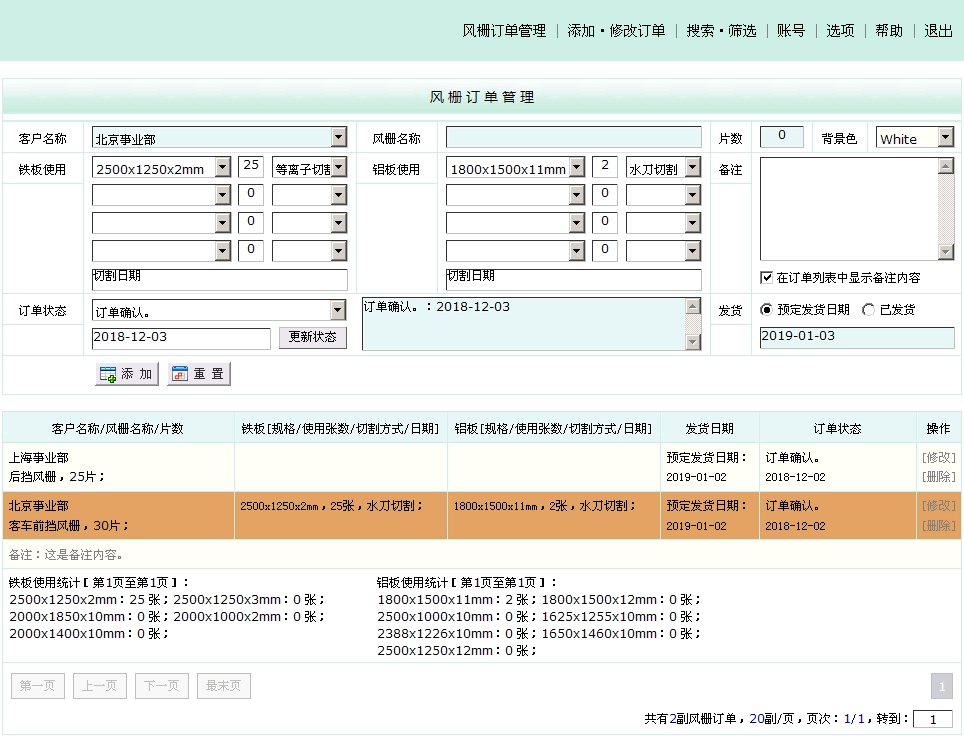The height and width of the screenshot is (737, 964).
Task: Click the 转到 page number field
Action: coord(933,719)
